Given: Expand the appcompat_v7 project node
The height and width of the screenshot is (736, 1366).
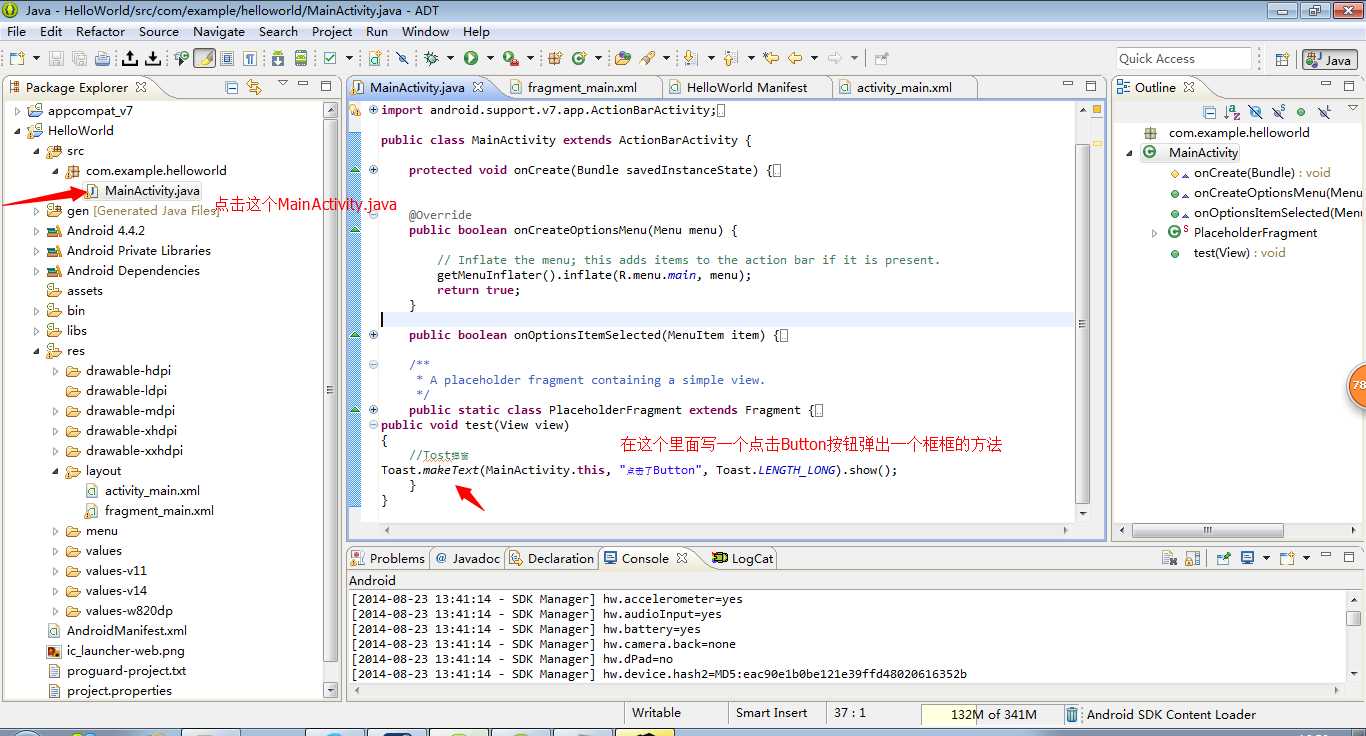Looking at the screenshot, I should (x=17, y=111).
